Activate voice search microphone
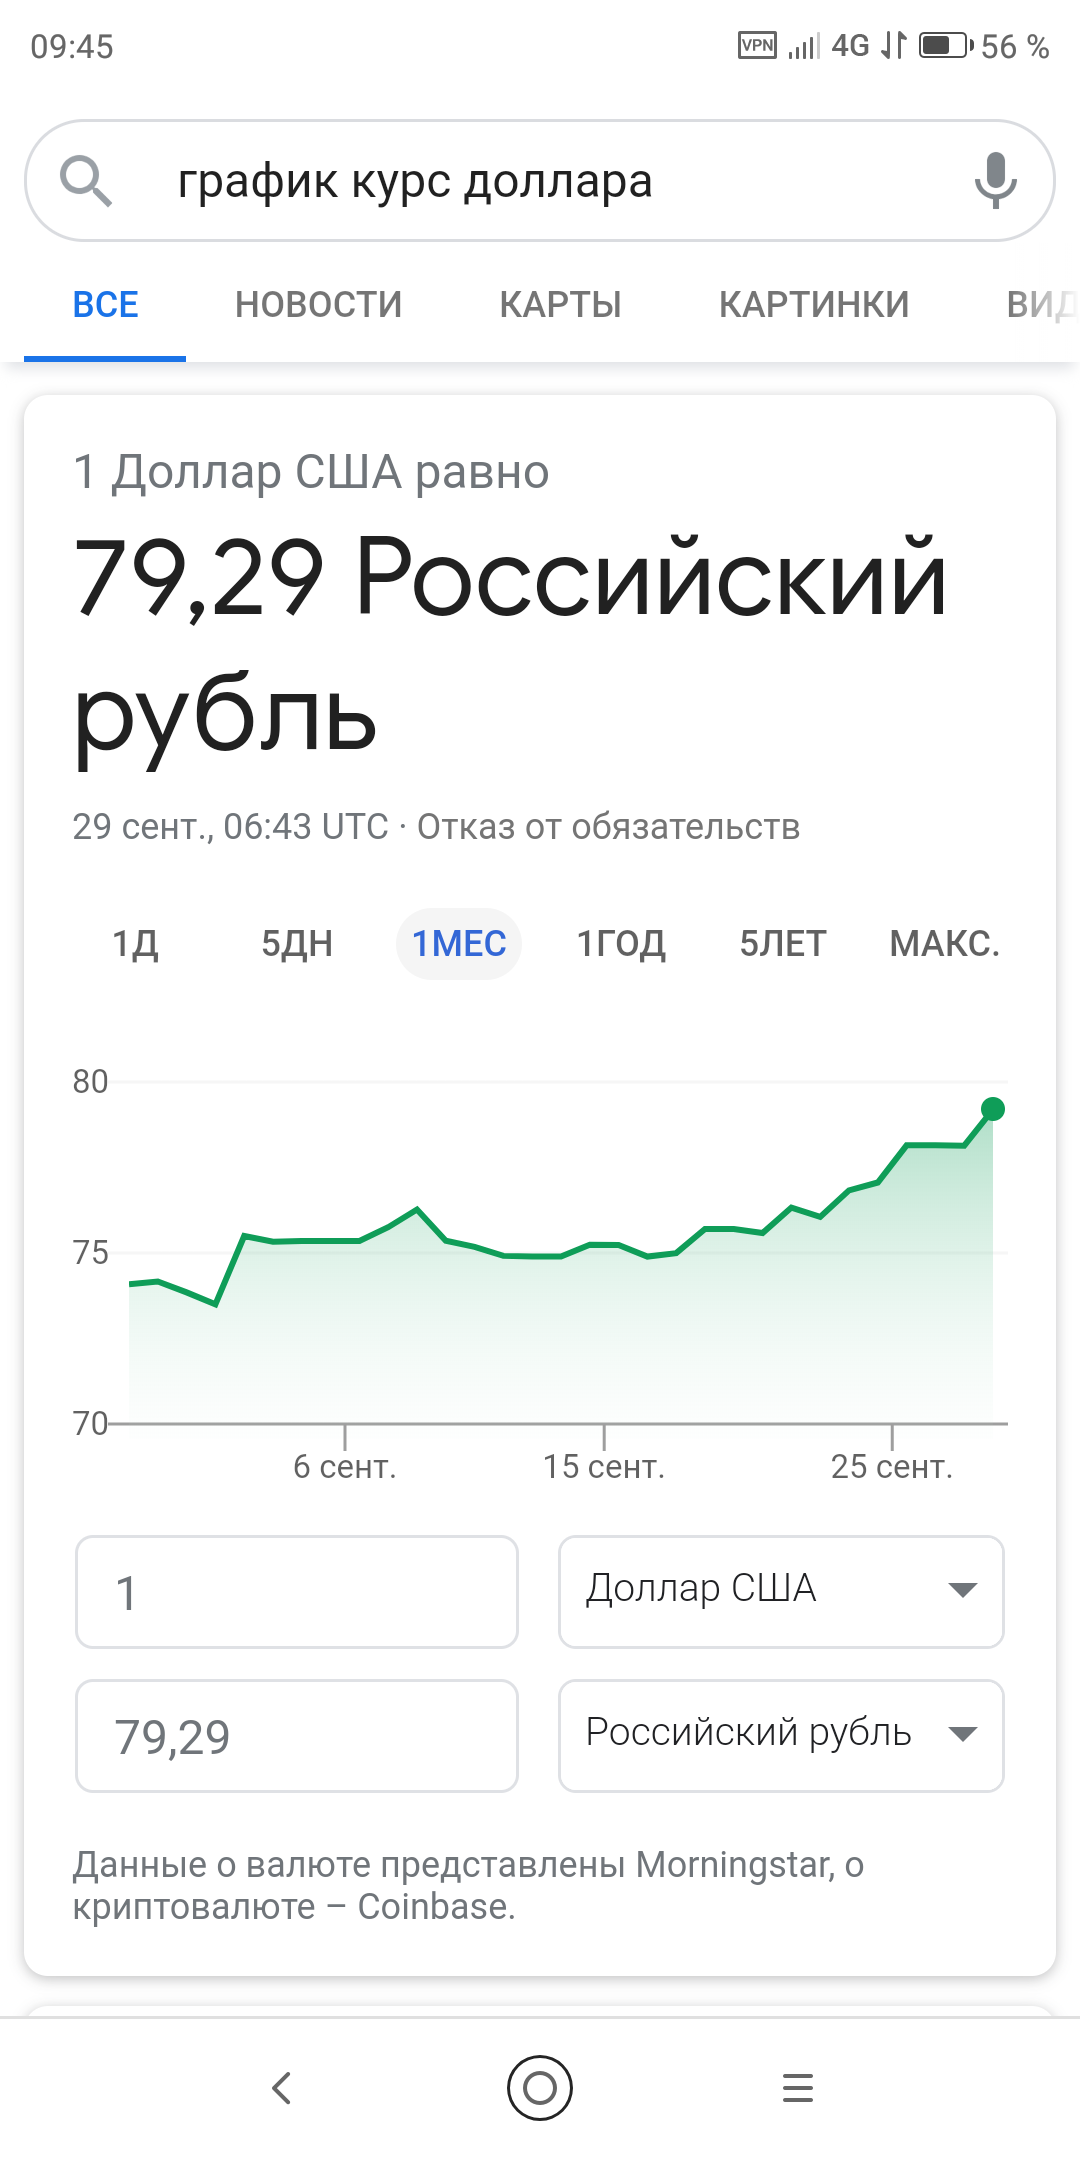Screen dimensions: 1080x2160 click(995, 180)
